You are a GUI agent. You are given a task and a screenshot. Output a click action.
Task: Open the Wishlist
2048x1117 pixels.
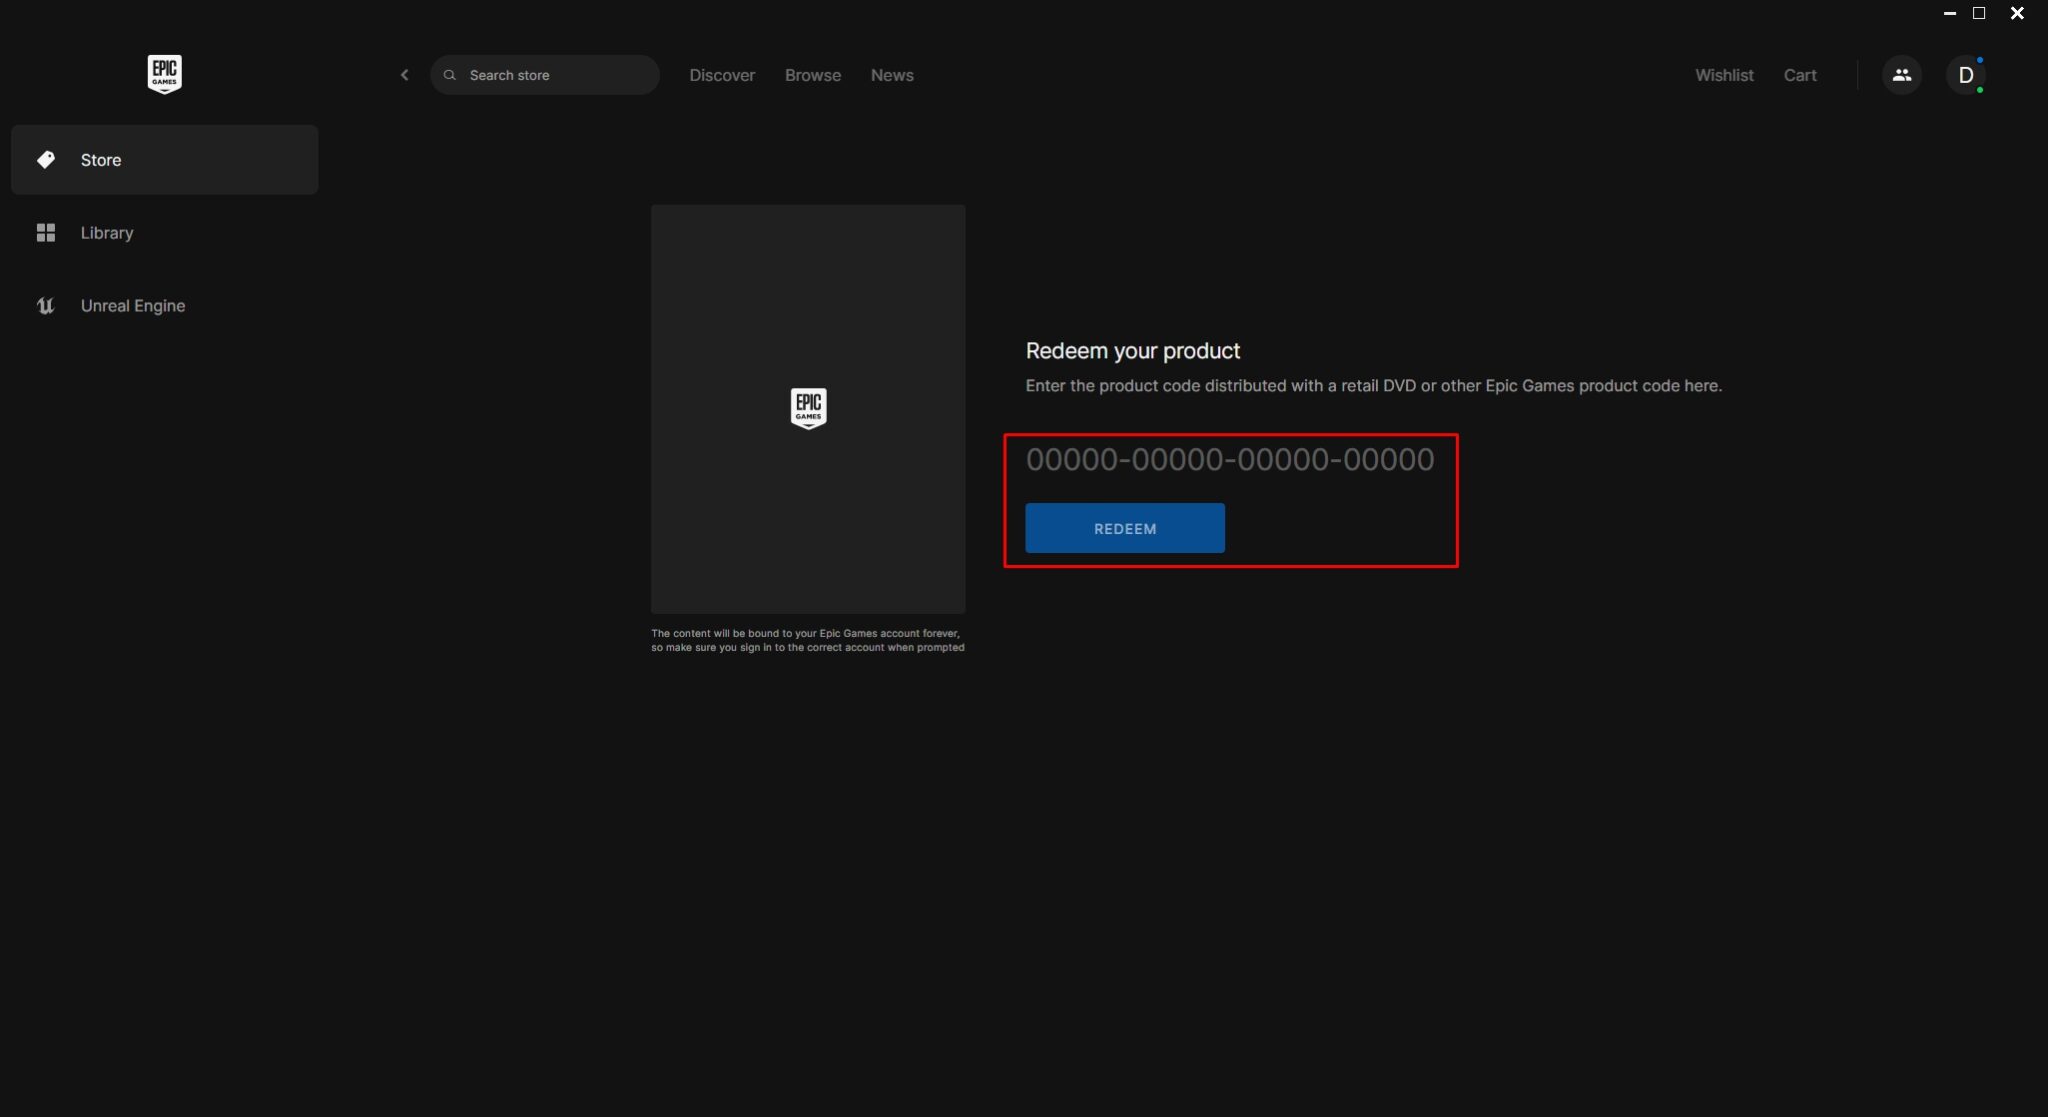(1724, 74)
